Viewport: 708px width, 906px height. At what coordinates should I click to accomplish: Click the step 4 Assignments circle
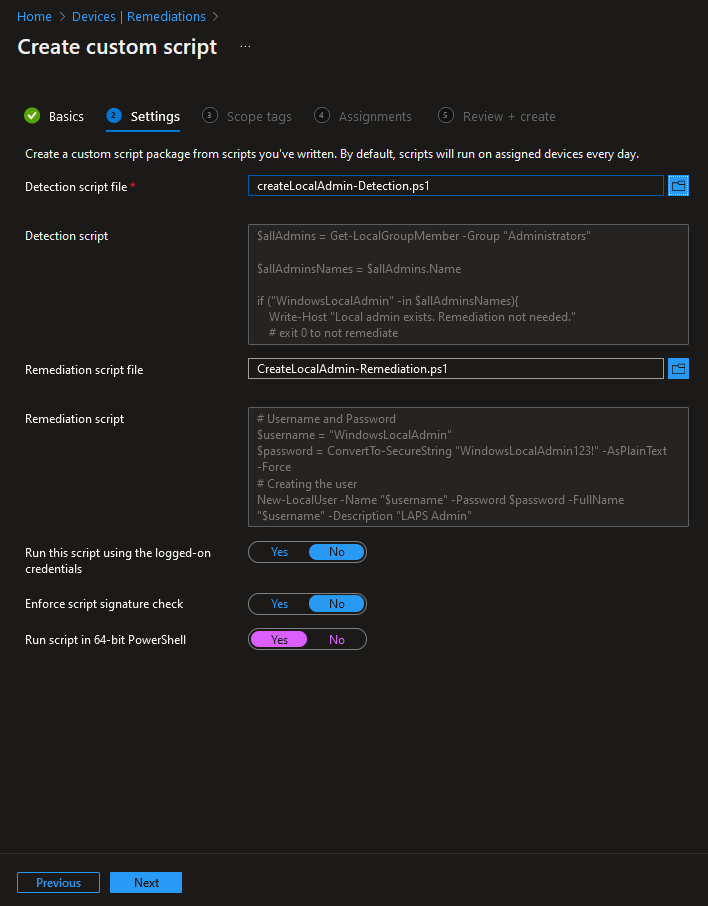(322, 116)
